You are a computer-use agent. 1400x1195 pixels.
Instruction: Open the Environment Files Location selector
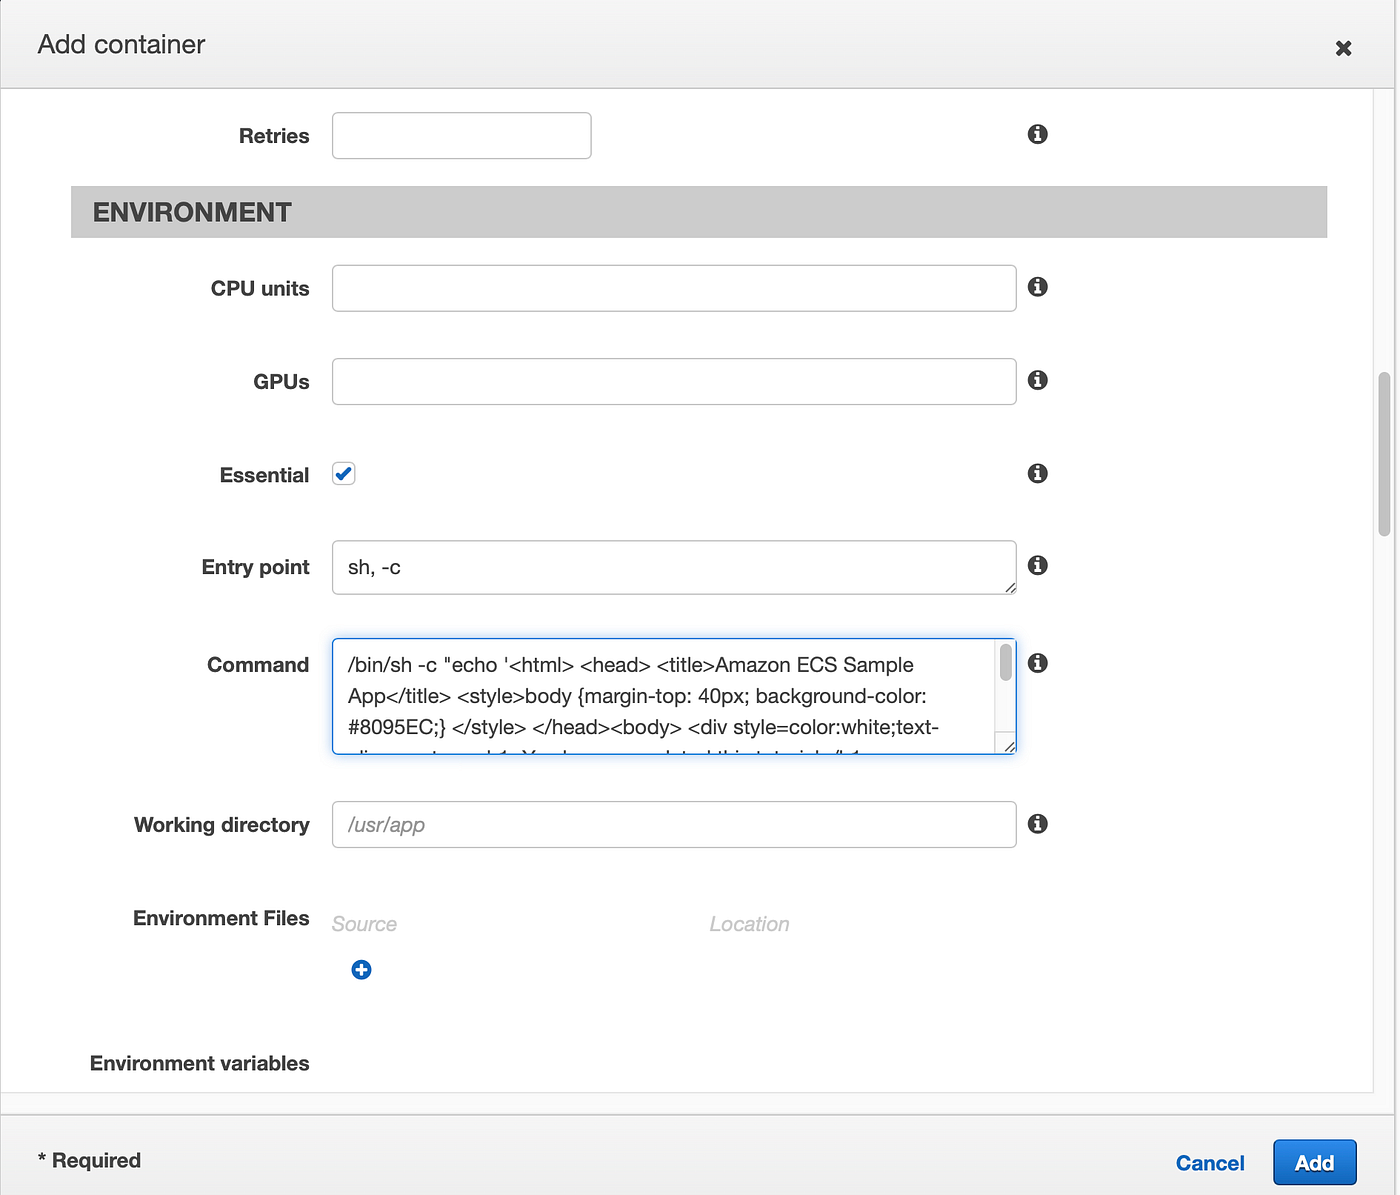(x=749, y=923)
